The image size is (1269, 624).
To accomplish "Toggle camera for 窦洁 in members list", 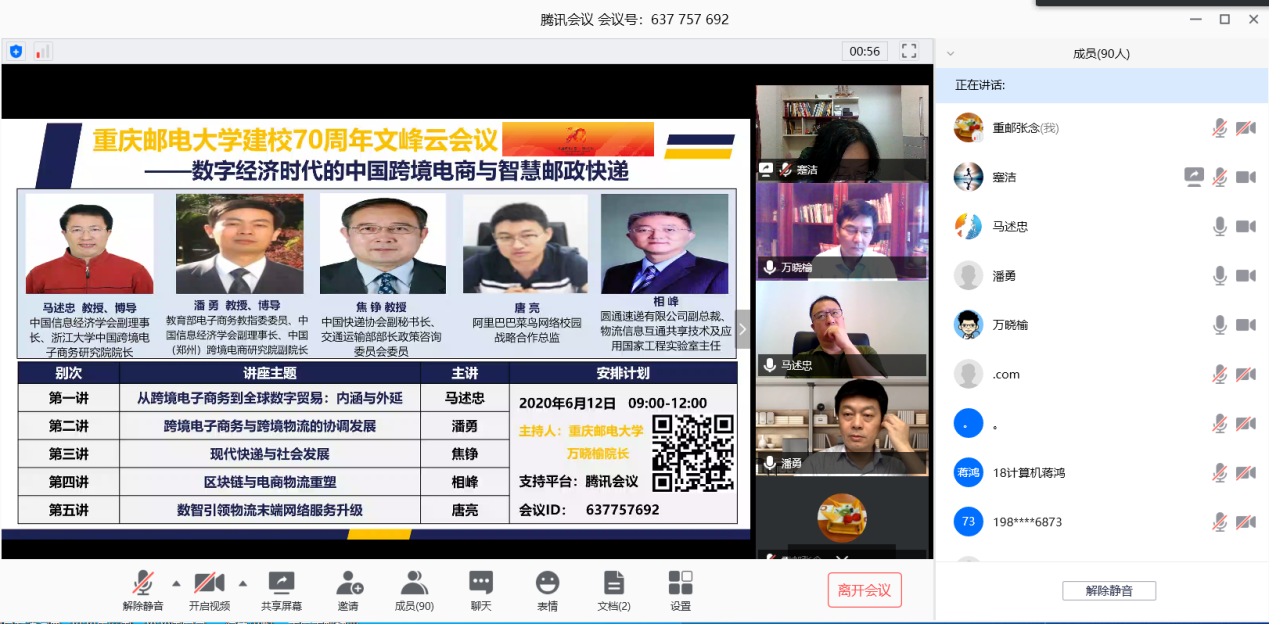I will coord(1245,177).
